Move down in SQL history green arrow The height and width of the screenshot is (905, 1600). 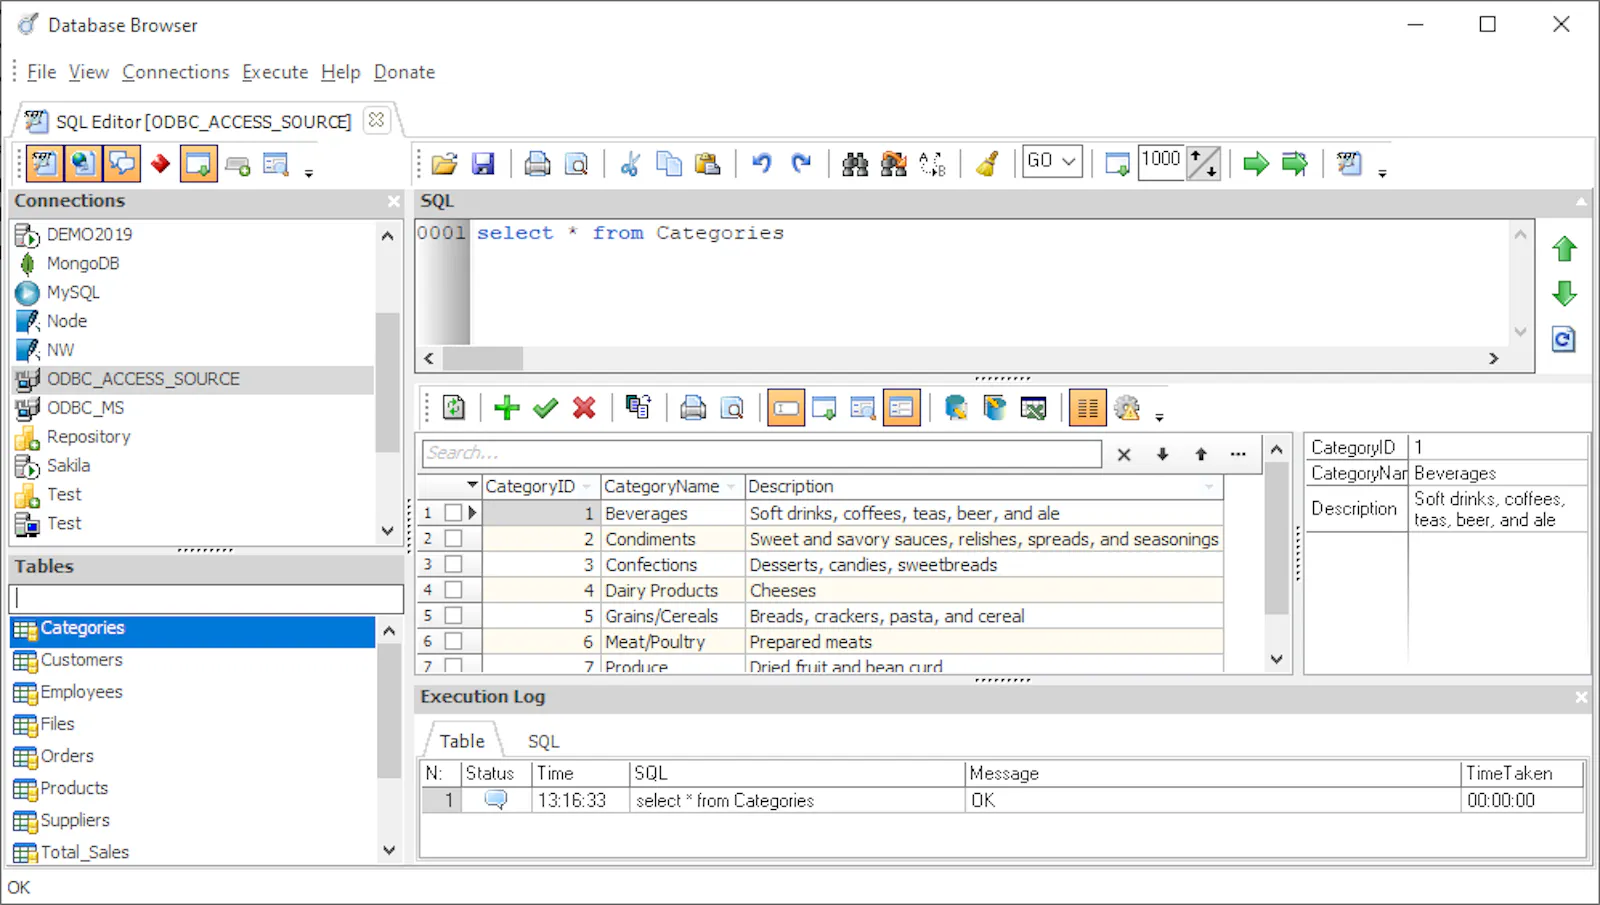click(1564, 294)
